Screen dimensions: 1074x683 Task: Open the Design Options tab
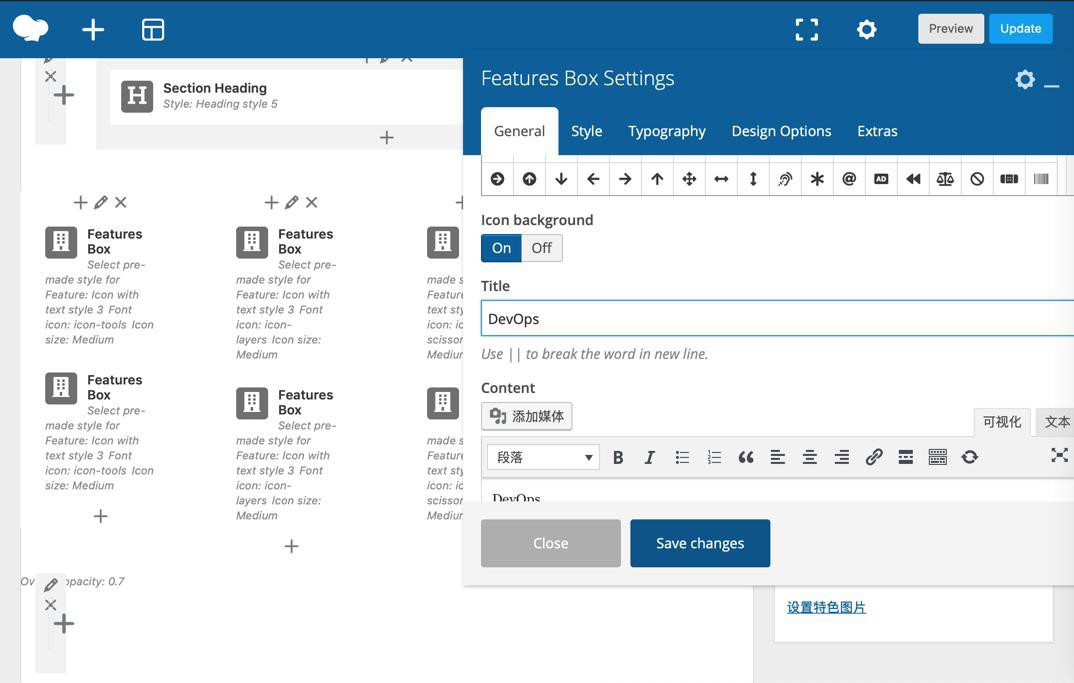[x=781, y=131]
